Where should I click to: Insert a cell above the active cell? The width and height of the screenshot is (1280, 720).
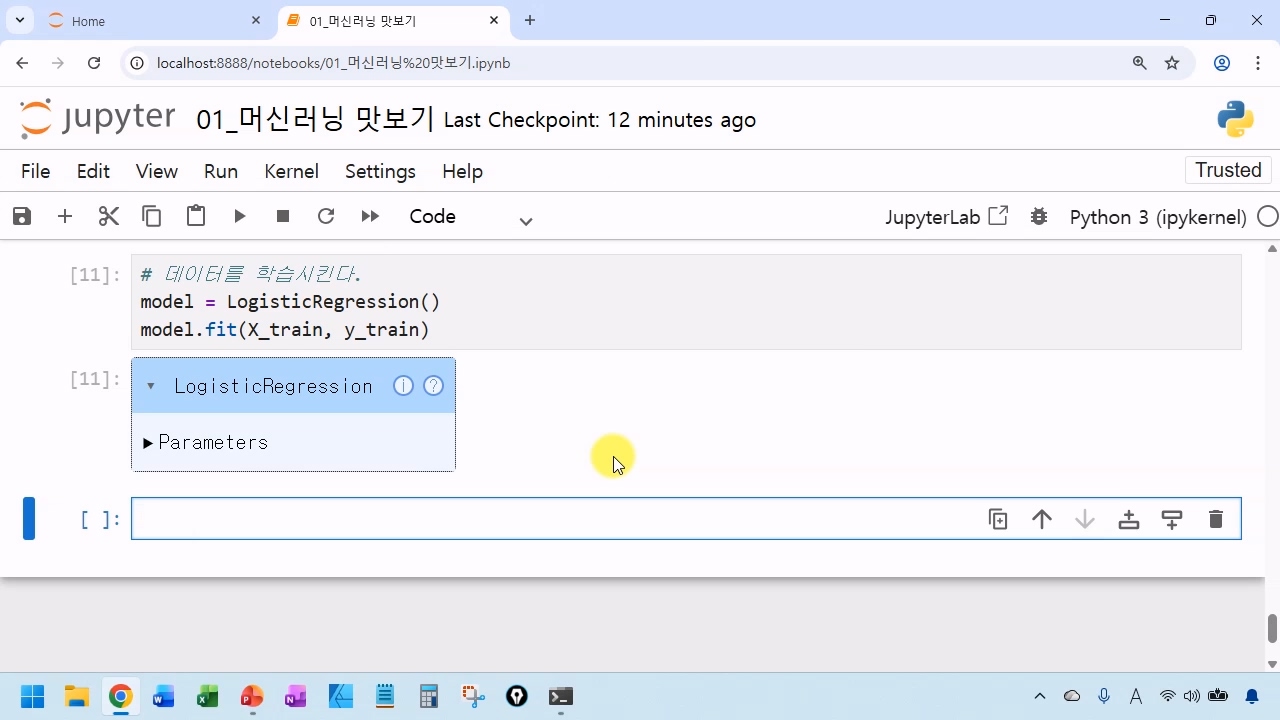click(x=1129, y=519)
